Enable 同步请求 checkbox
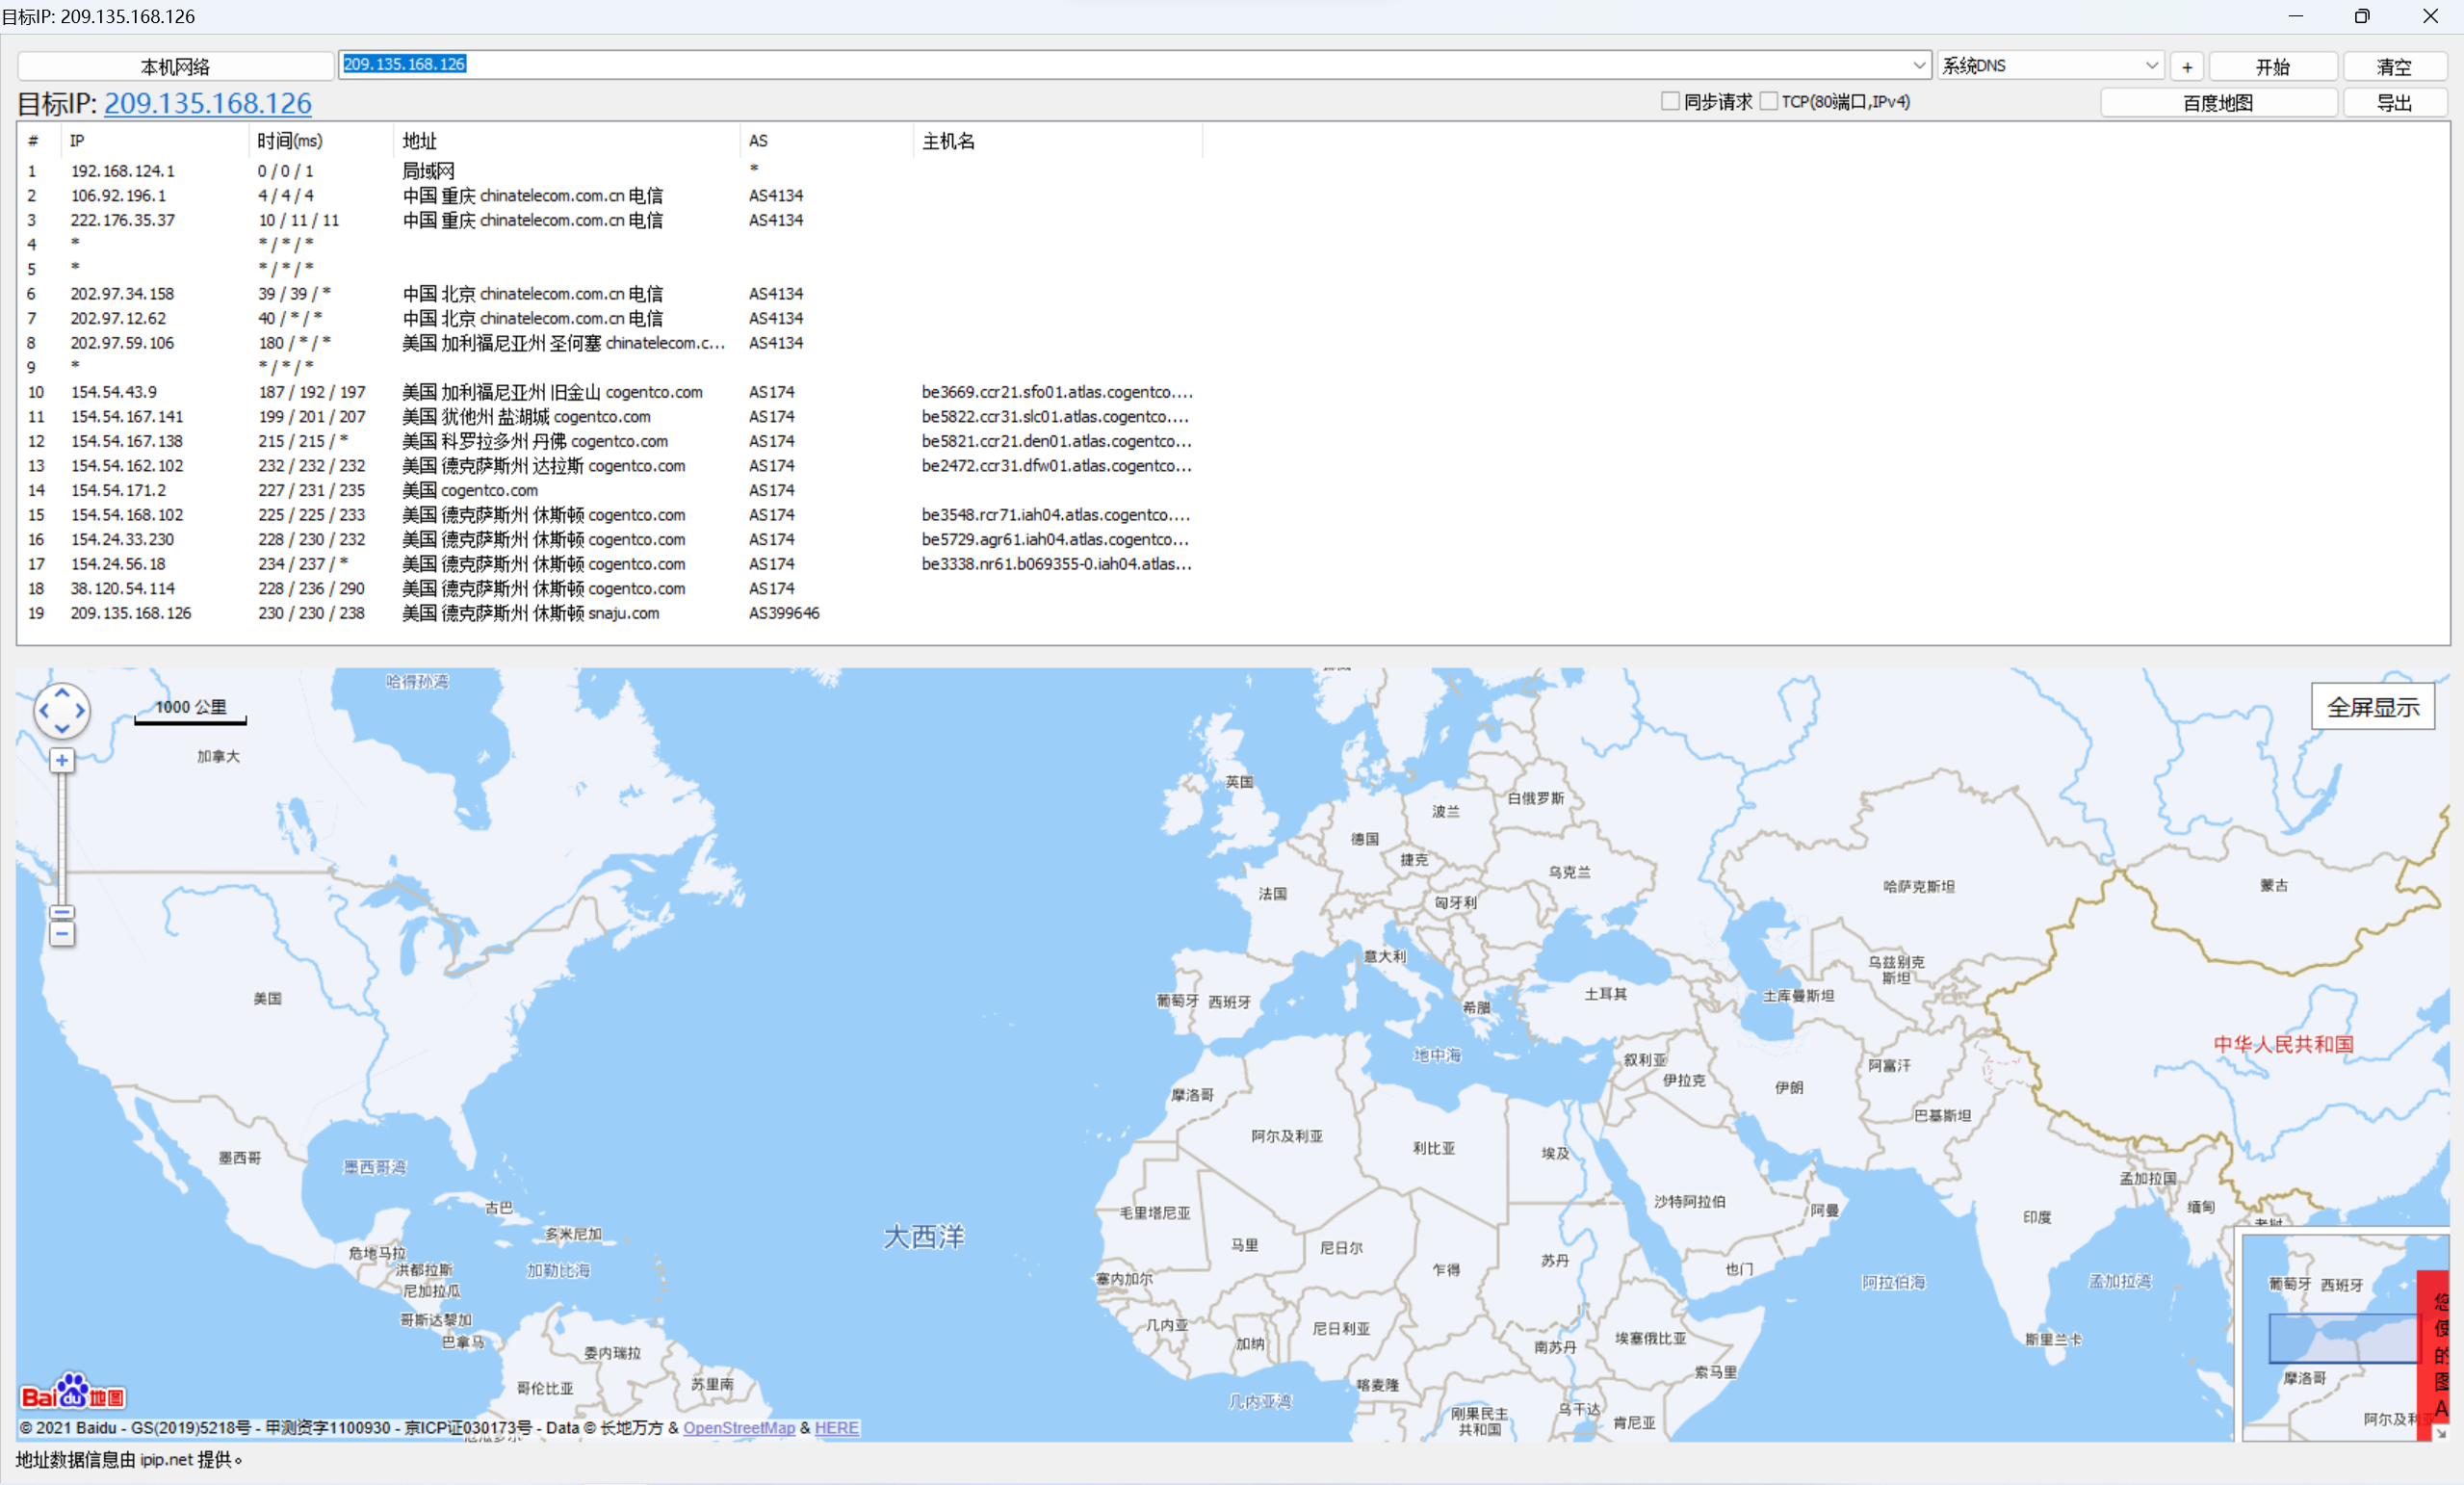The width and height of the screenshot is (2464, 1485). coord(1669,102)
